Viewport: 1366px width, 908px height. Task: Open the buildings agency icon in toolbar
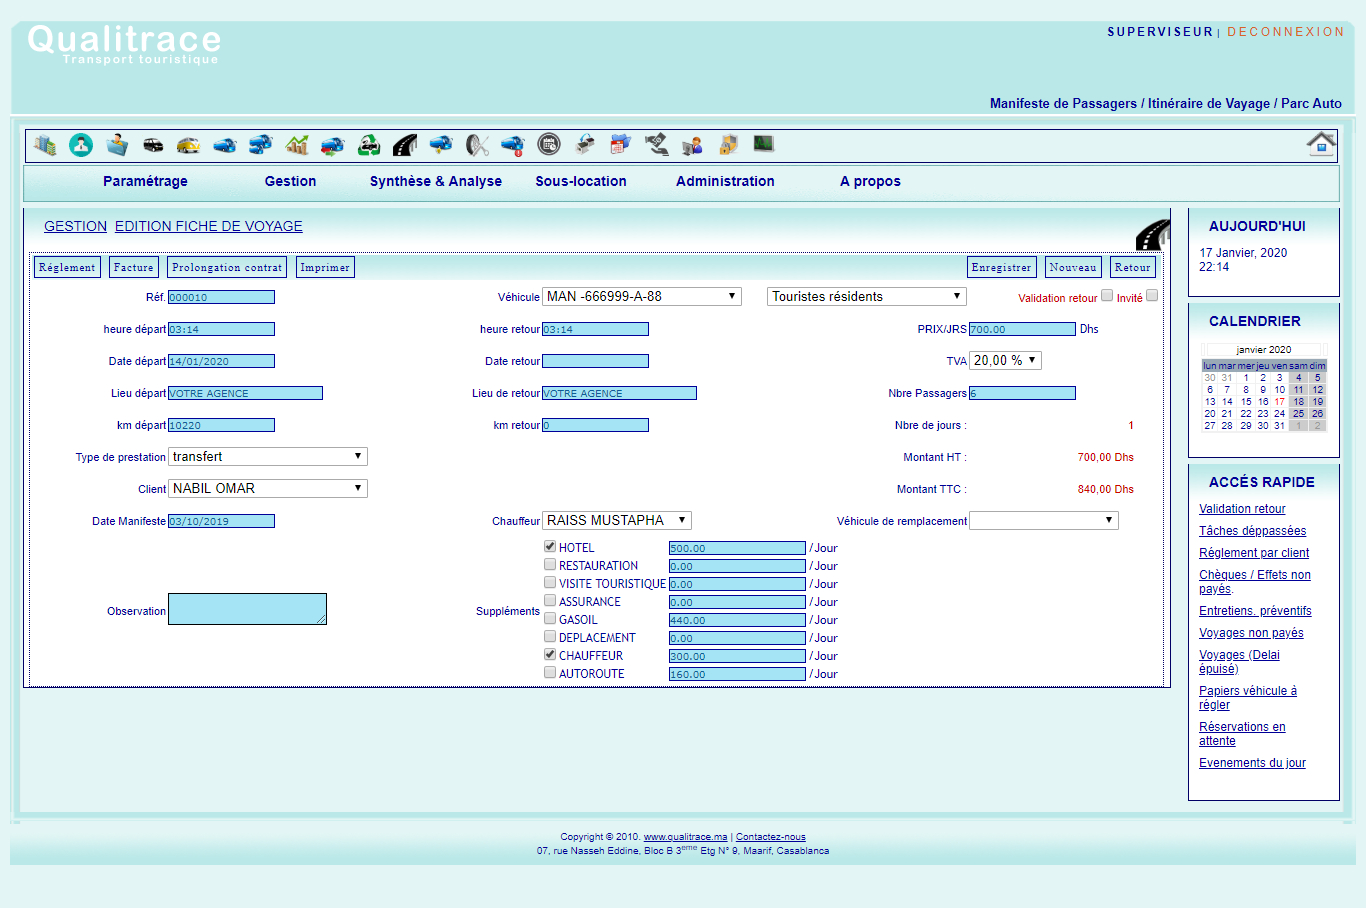pyautogui.click(x=45, y=145)
